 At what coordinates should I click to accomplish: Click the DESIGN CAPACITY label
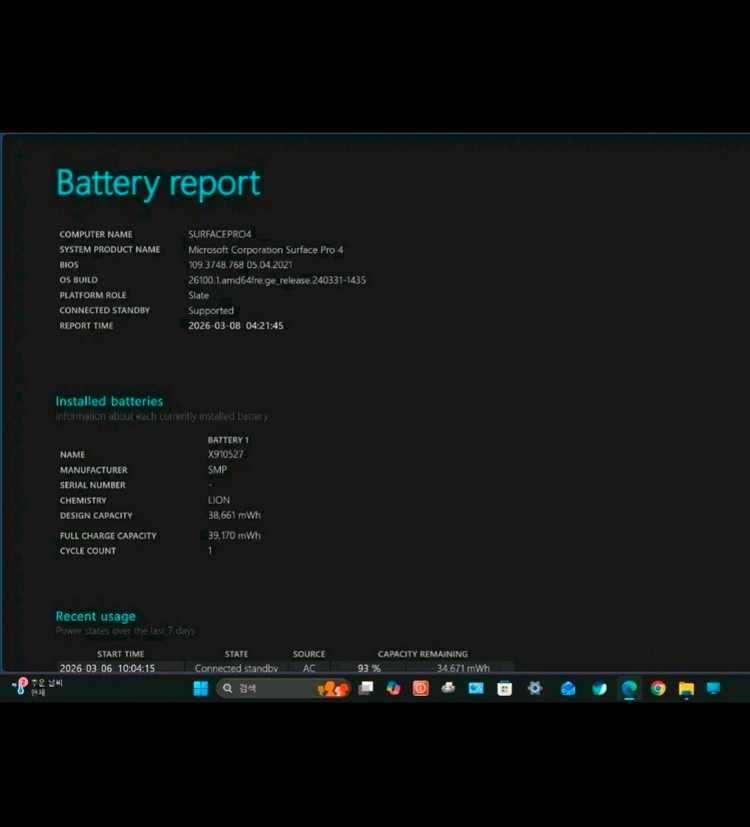(96, 515)
